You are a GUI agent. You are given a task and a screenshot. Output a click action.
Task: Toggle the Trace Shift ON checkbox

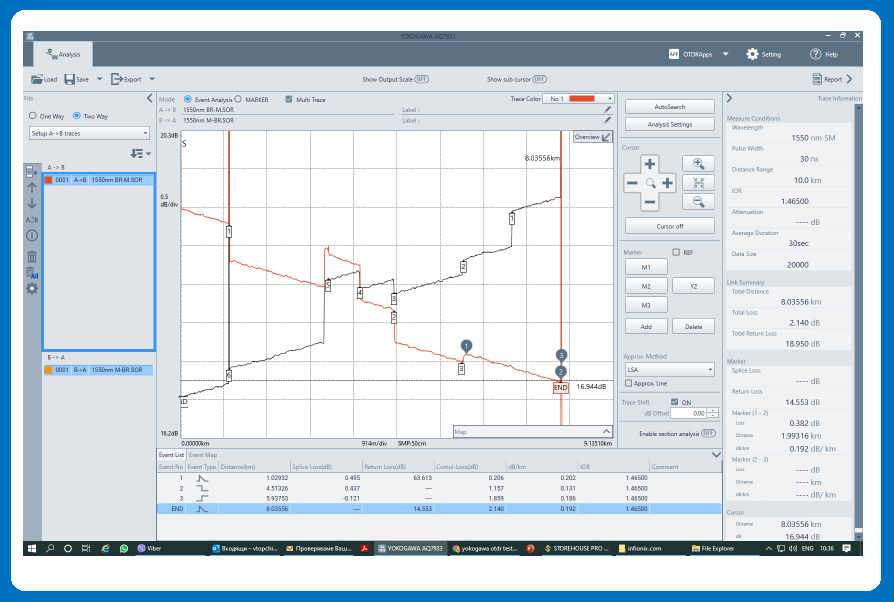[674, 402]
